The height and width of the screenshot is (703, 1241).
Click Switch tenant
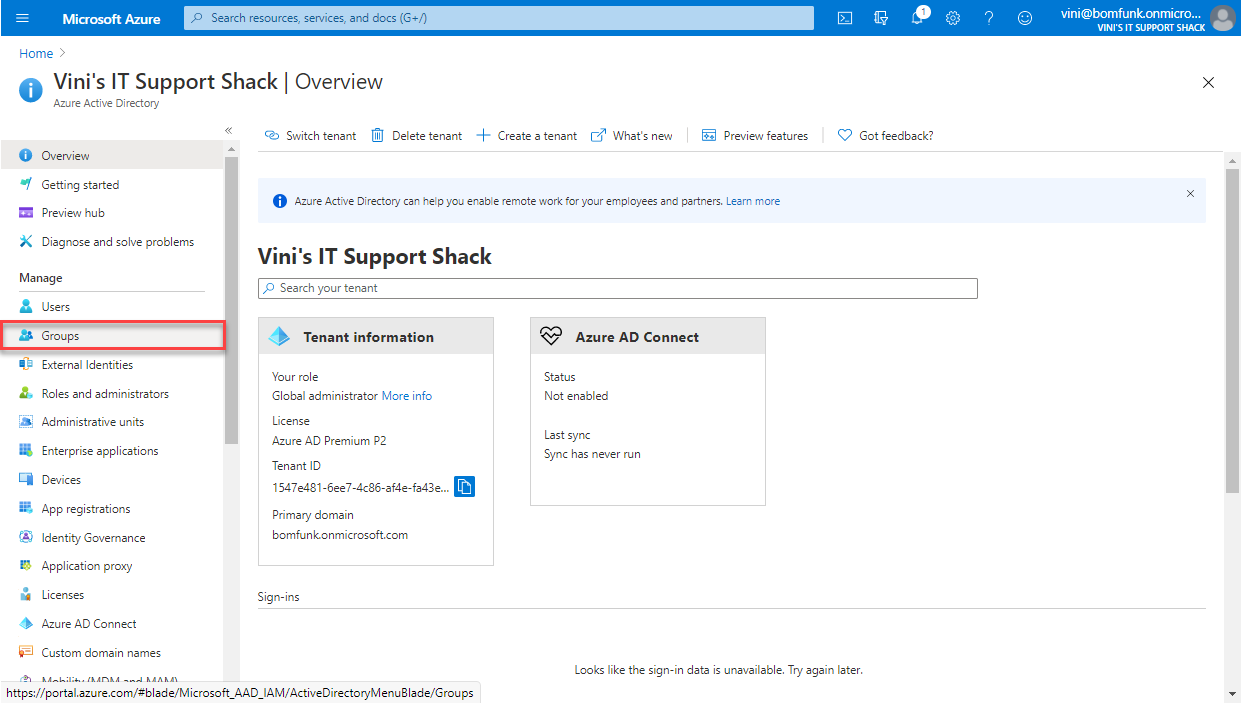coord(310,136)
